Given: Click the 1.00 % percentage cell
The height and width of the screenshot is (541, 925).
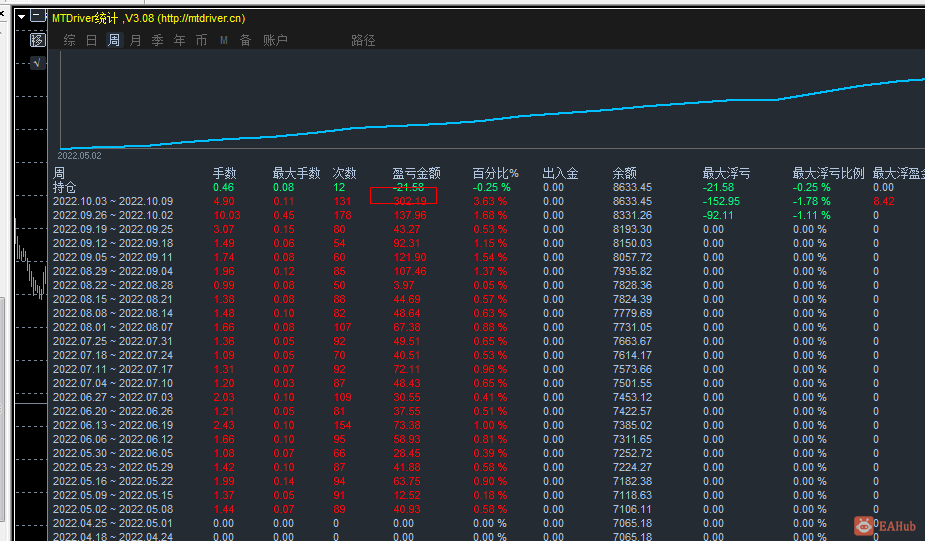Looking at the screenshot, I should coord(490,425).
